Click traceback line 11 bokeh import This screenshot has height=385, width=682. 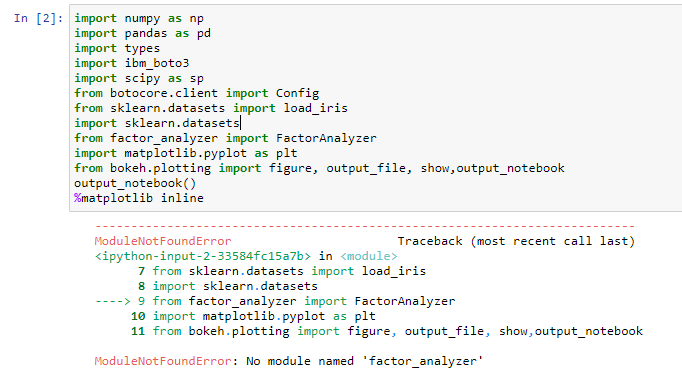tap(387, 331)
